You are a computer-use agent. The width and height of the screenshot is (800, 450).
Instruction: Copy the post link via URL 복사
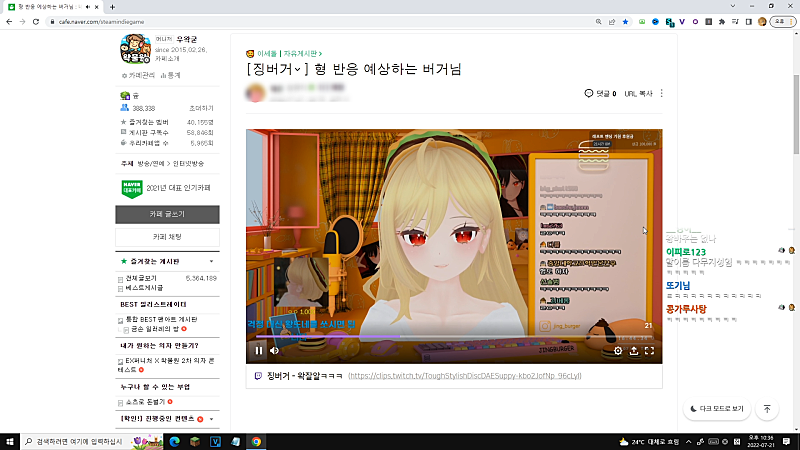(x=638, y=94)
